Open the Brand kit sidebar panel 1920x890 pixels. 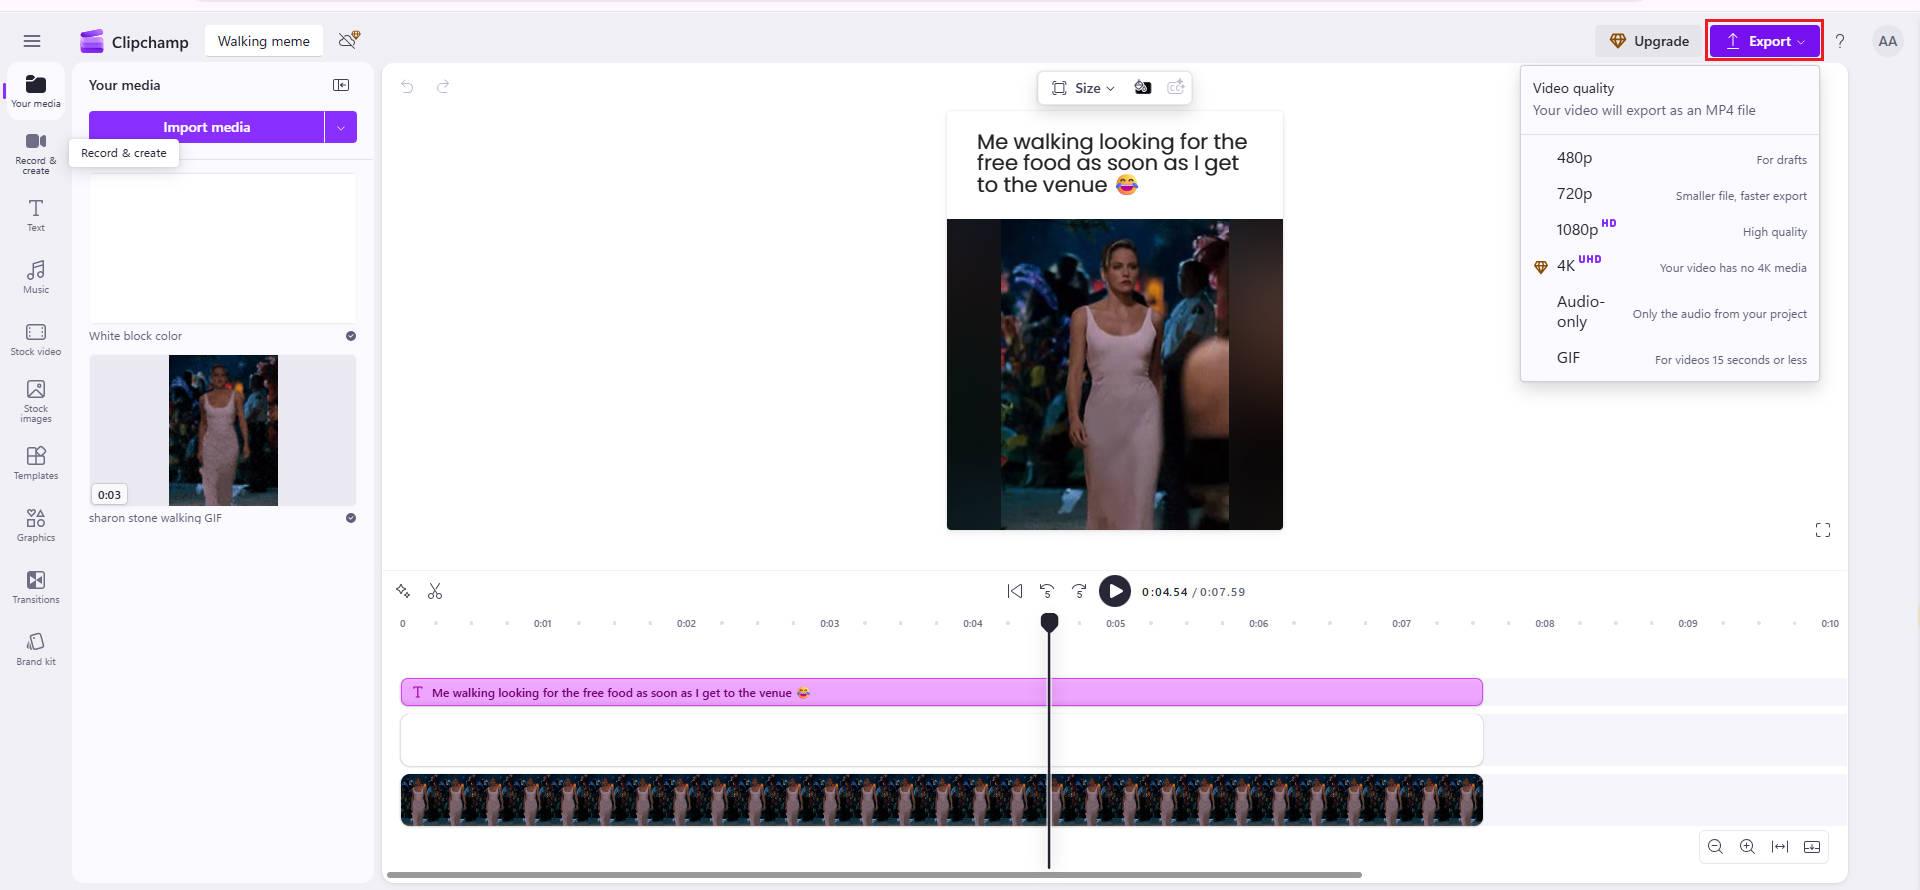(x=36, y=649)
